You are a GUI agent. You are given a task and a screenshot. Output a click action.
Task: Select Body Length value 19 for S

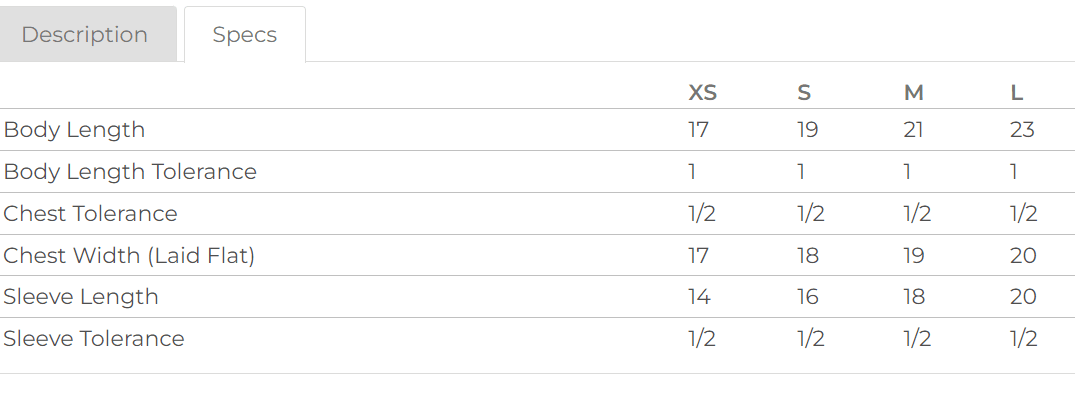(808, 130)
